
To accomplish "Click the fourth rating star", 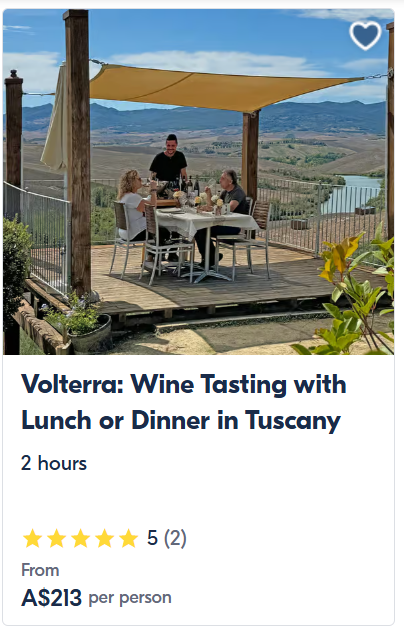I will tap(105, 538).
